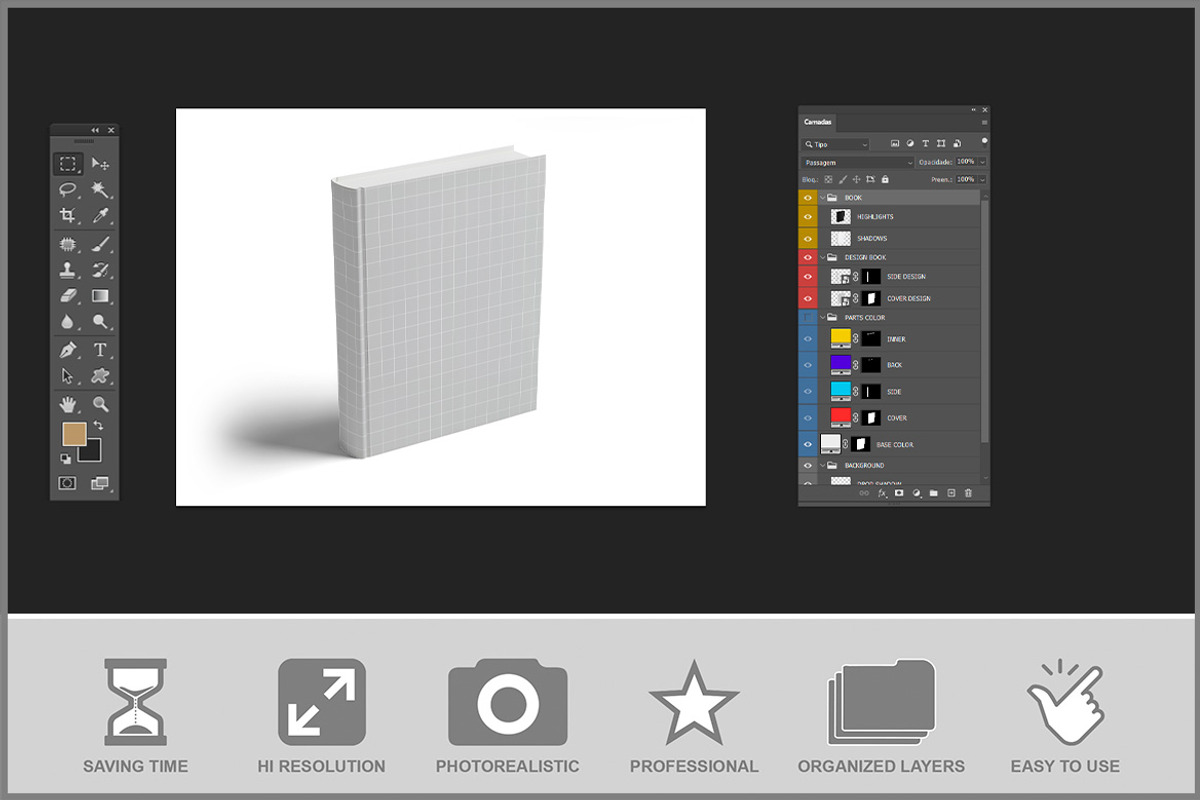Hide the SIDE DESIGN layer
The image size is (1200, 800).
(x=808, y=276)
